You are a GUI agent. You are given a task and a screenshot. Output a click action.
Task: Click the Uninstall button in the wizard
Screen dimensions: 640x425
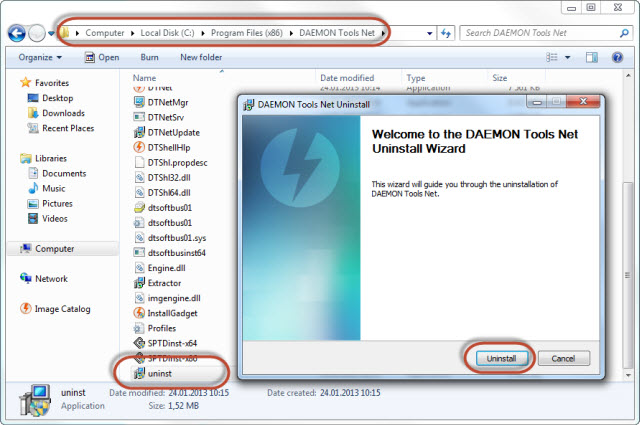point(501,358)
